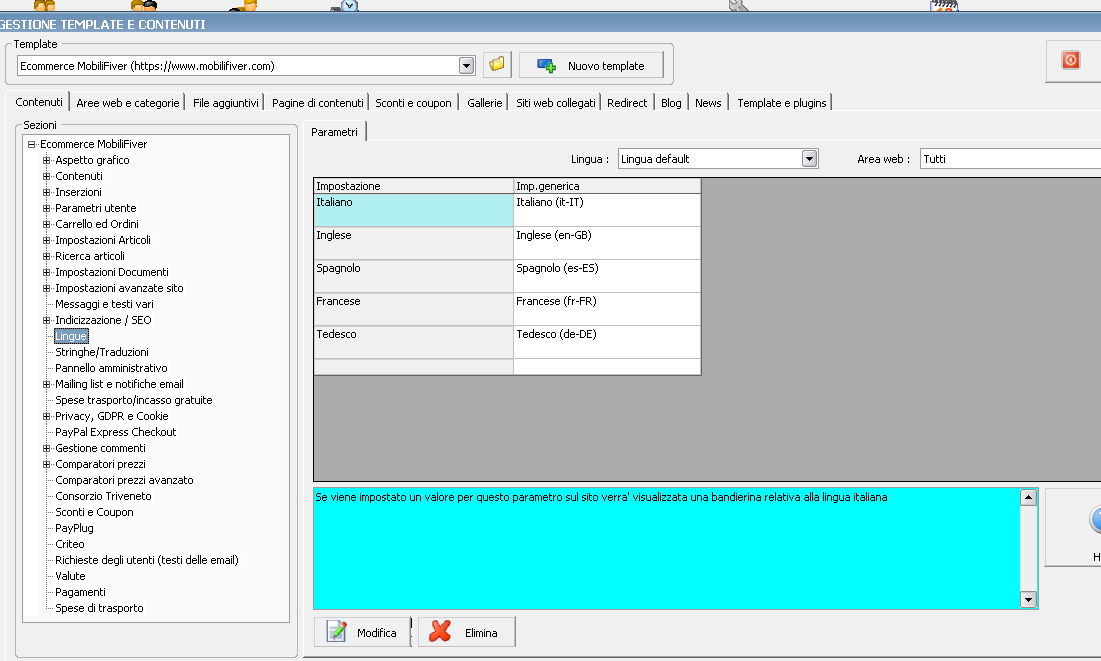The width and height of the screenshot is (1101, 661).
Task: Expand the Privacy, GDPR e Cookie node
Action: (x=46, y=417)
